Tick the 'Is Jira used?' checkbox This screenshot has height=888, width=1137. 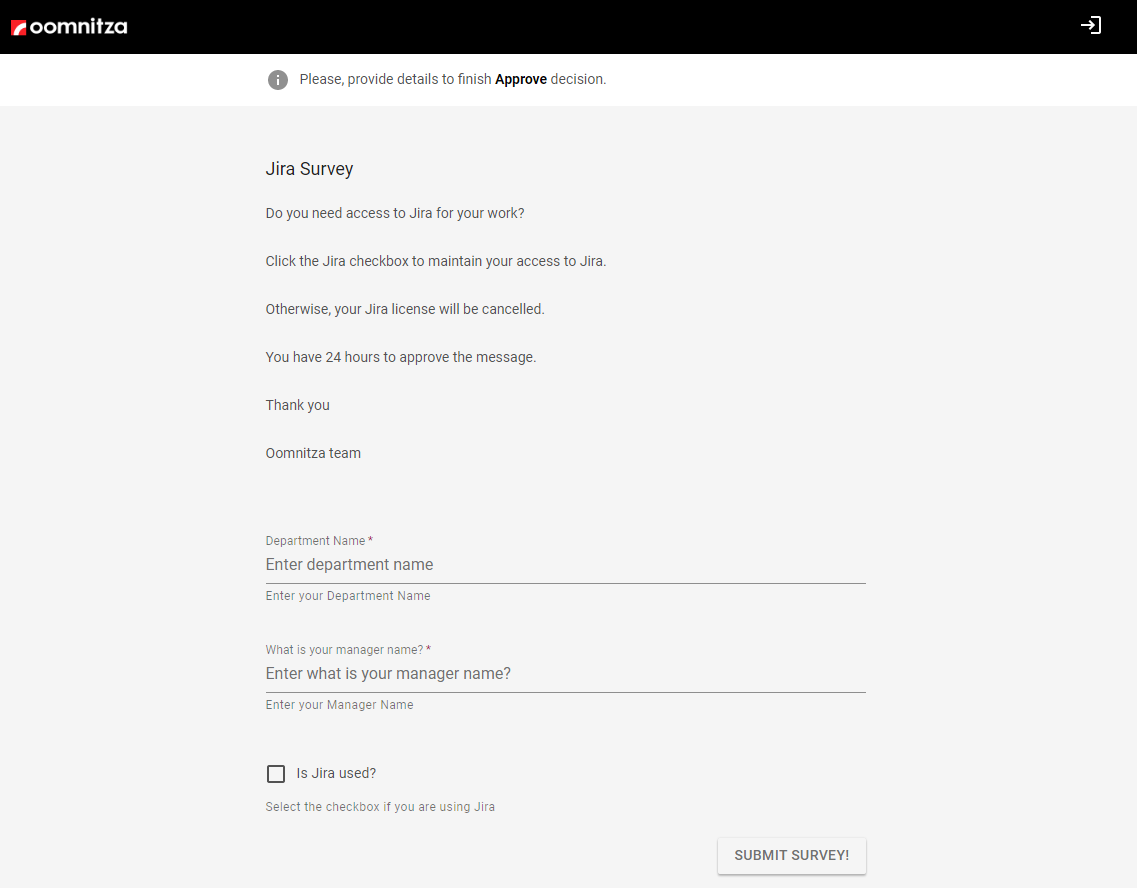276,774
